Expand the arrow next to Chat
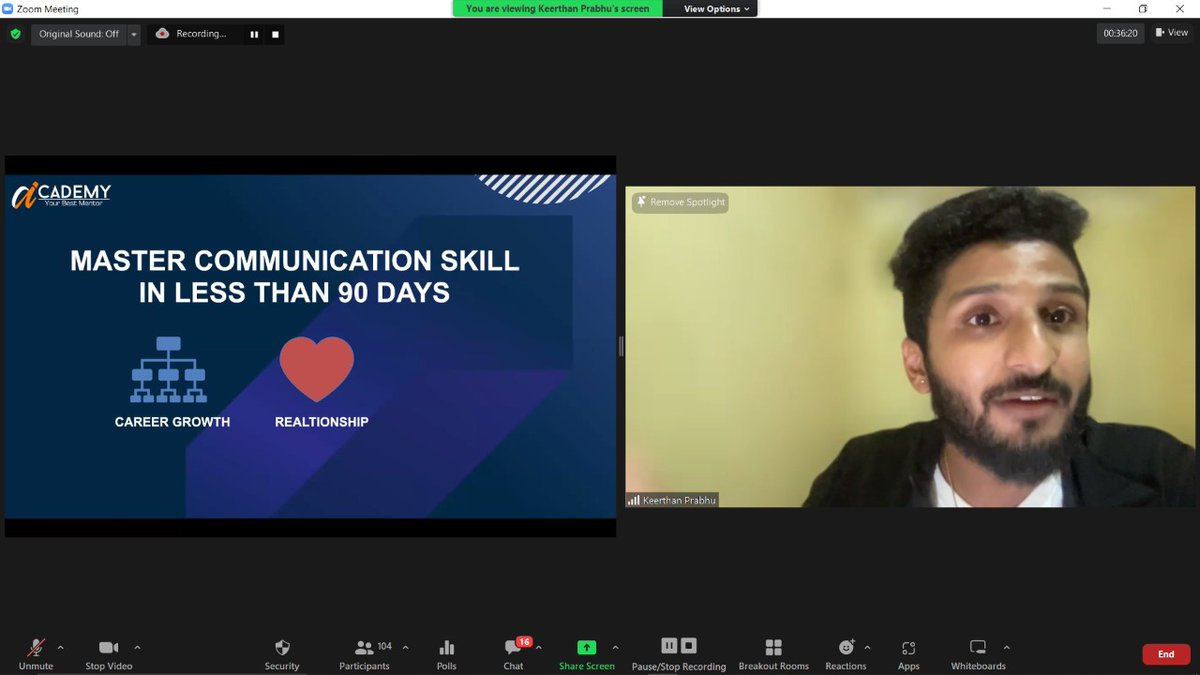 [x=539, y=647]
